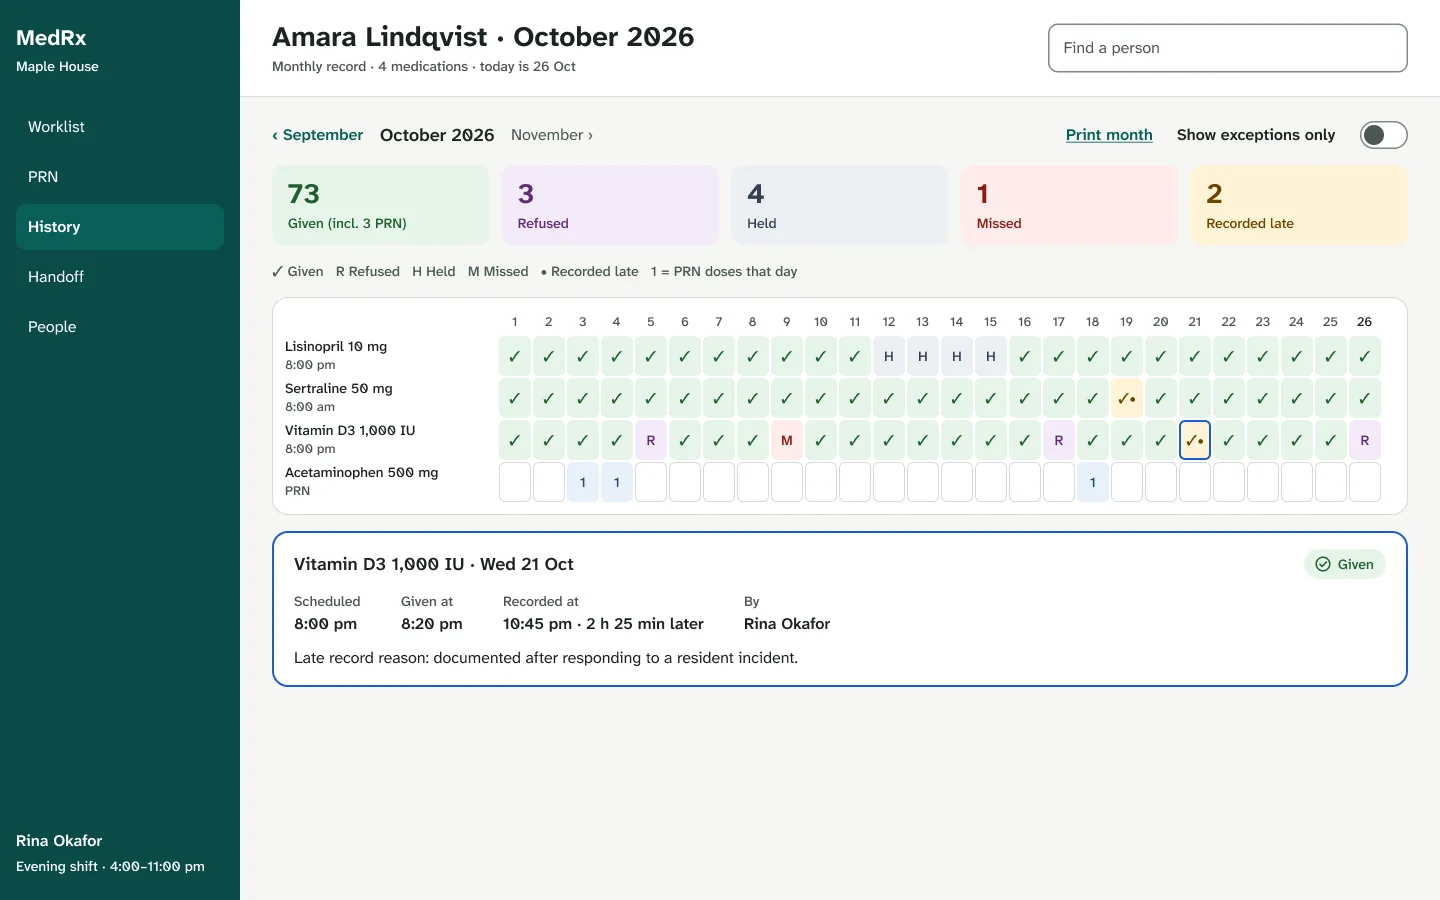The height and width of the screenshot is (900, 1440).
Task: Open the Handoff section
Action: click(x=120, y=277)
